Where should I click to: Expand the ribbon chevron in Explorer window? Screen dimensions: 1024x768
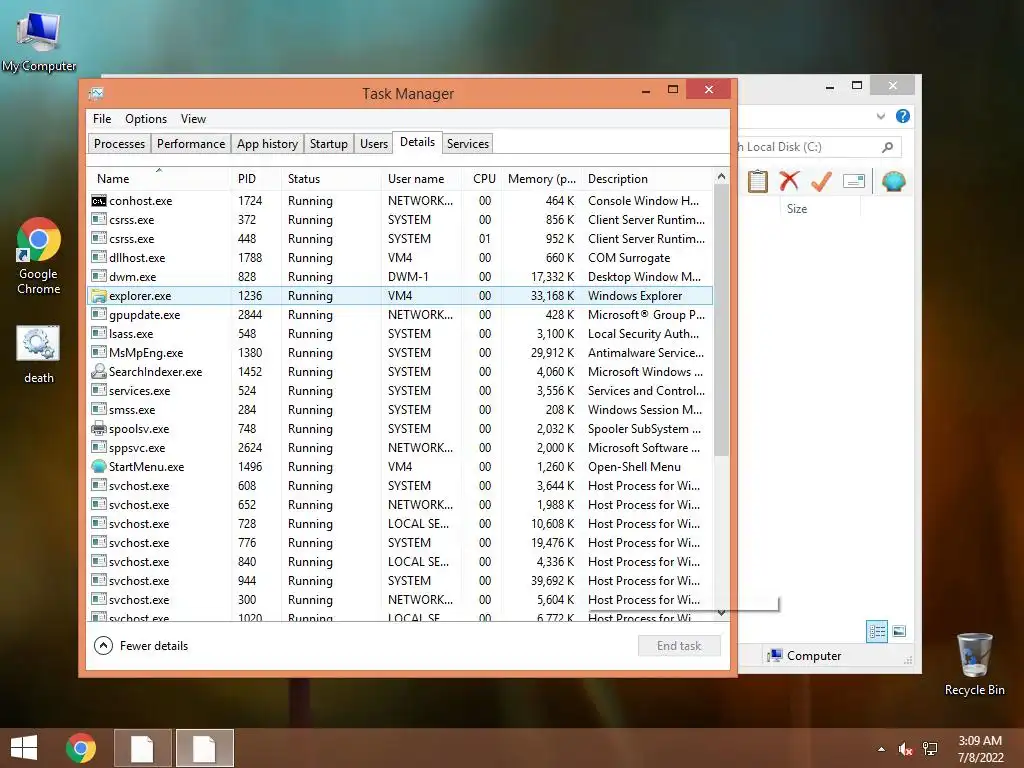pyautogui.click(x=881, y=116)
